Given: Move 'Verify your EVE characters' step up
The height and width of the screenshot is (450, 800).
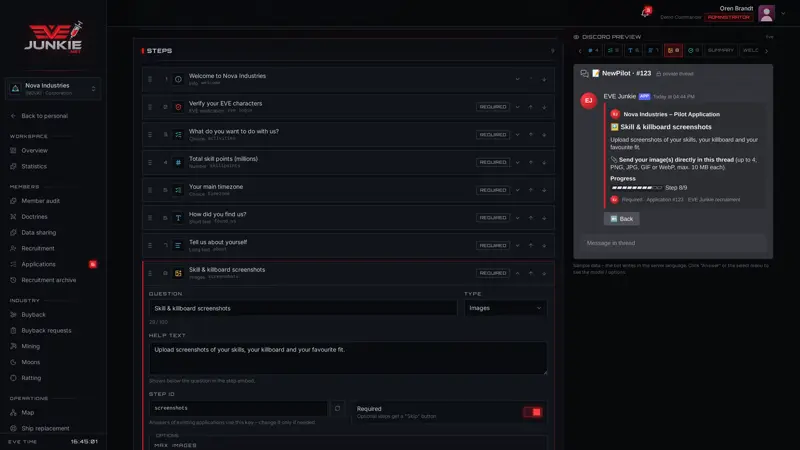Looking at the screenshot, I should 531,107.
